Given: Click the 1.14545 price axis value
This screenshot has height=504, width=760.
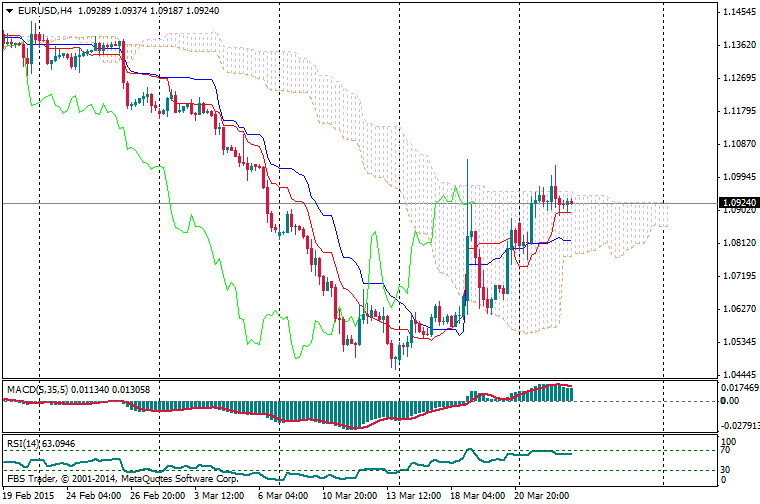Looking at the screenshot, I should [738, 12].
